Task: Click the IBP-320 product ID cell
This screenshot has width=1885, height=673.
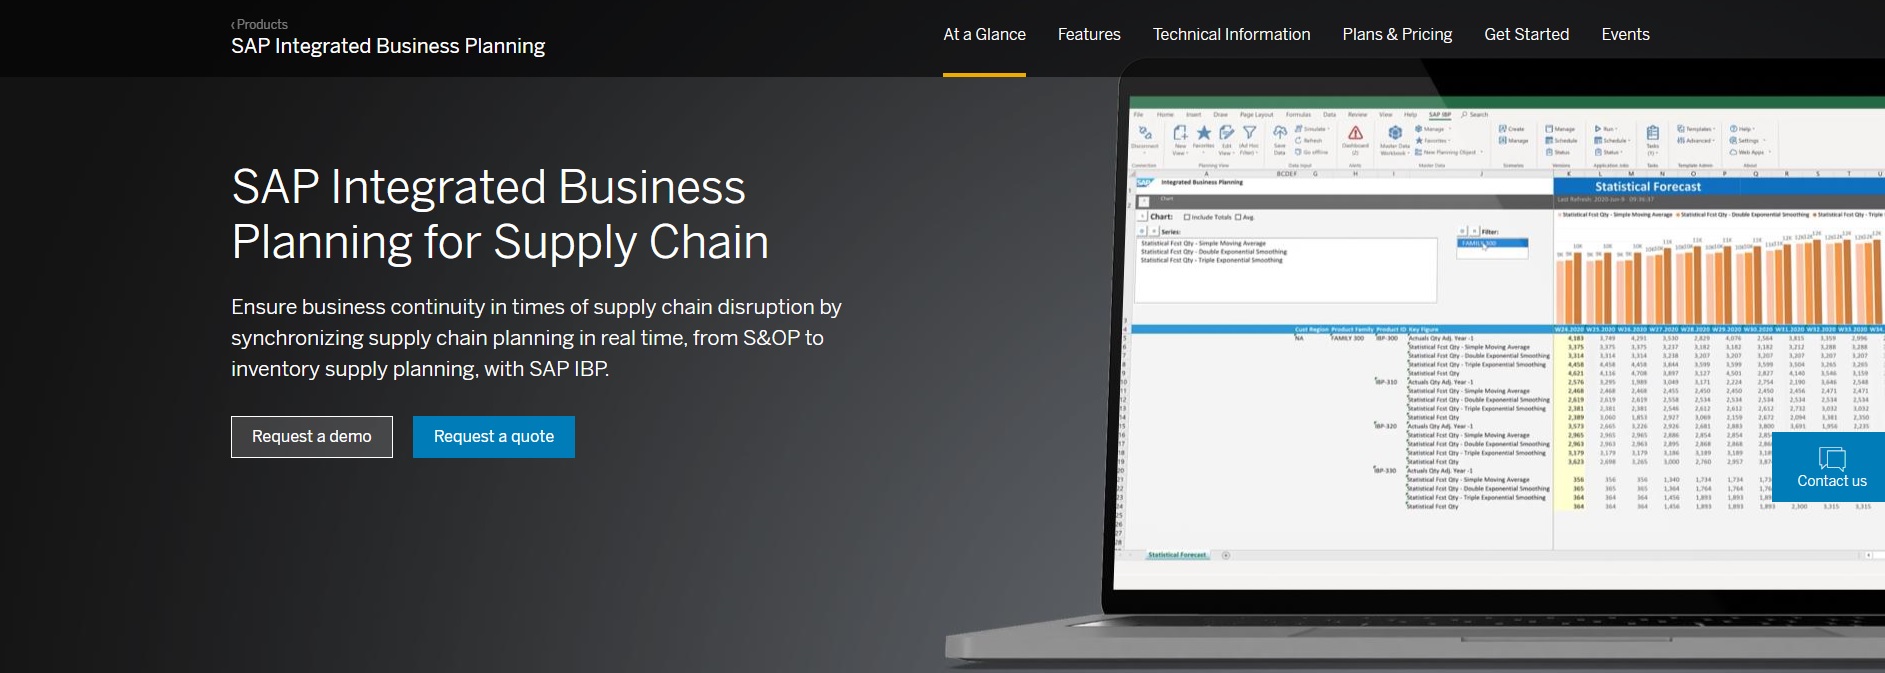Action: (x=1386, y=426)
